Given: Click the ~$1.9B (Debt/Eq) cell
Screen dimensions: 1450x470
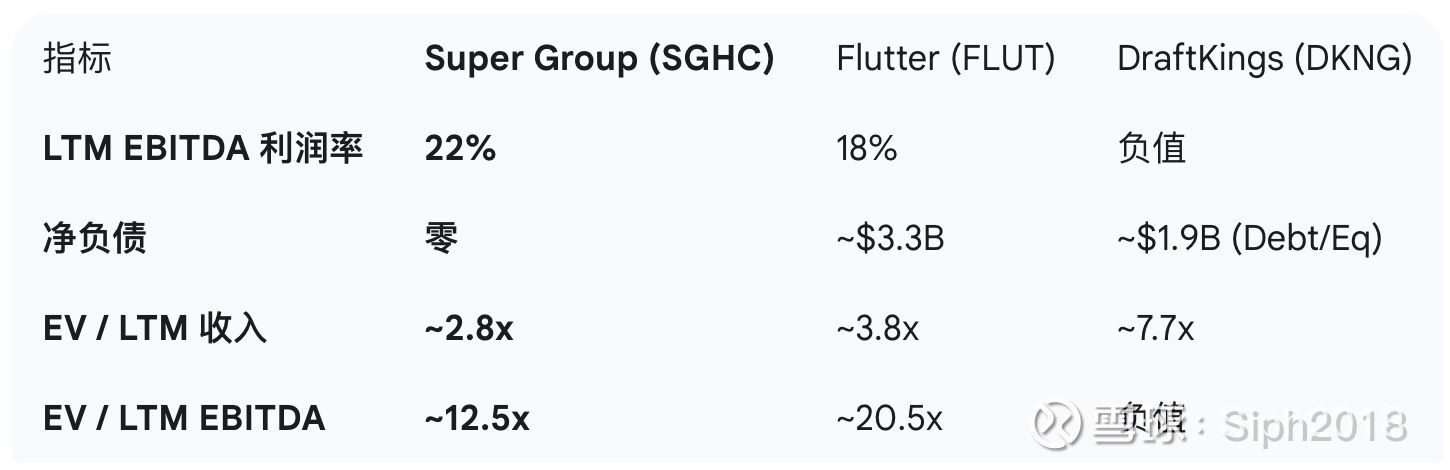Looking at the screenshot, I should pos(1249,239).
